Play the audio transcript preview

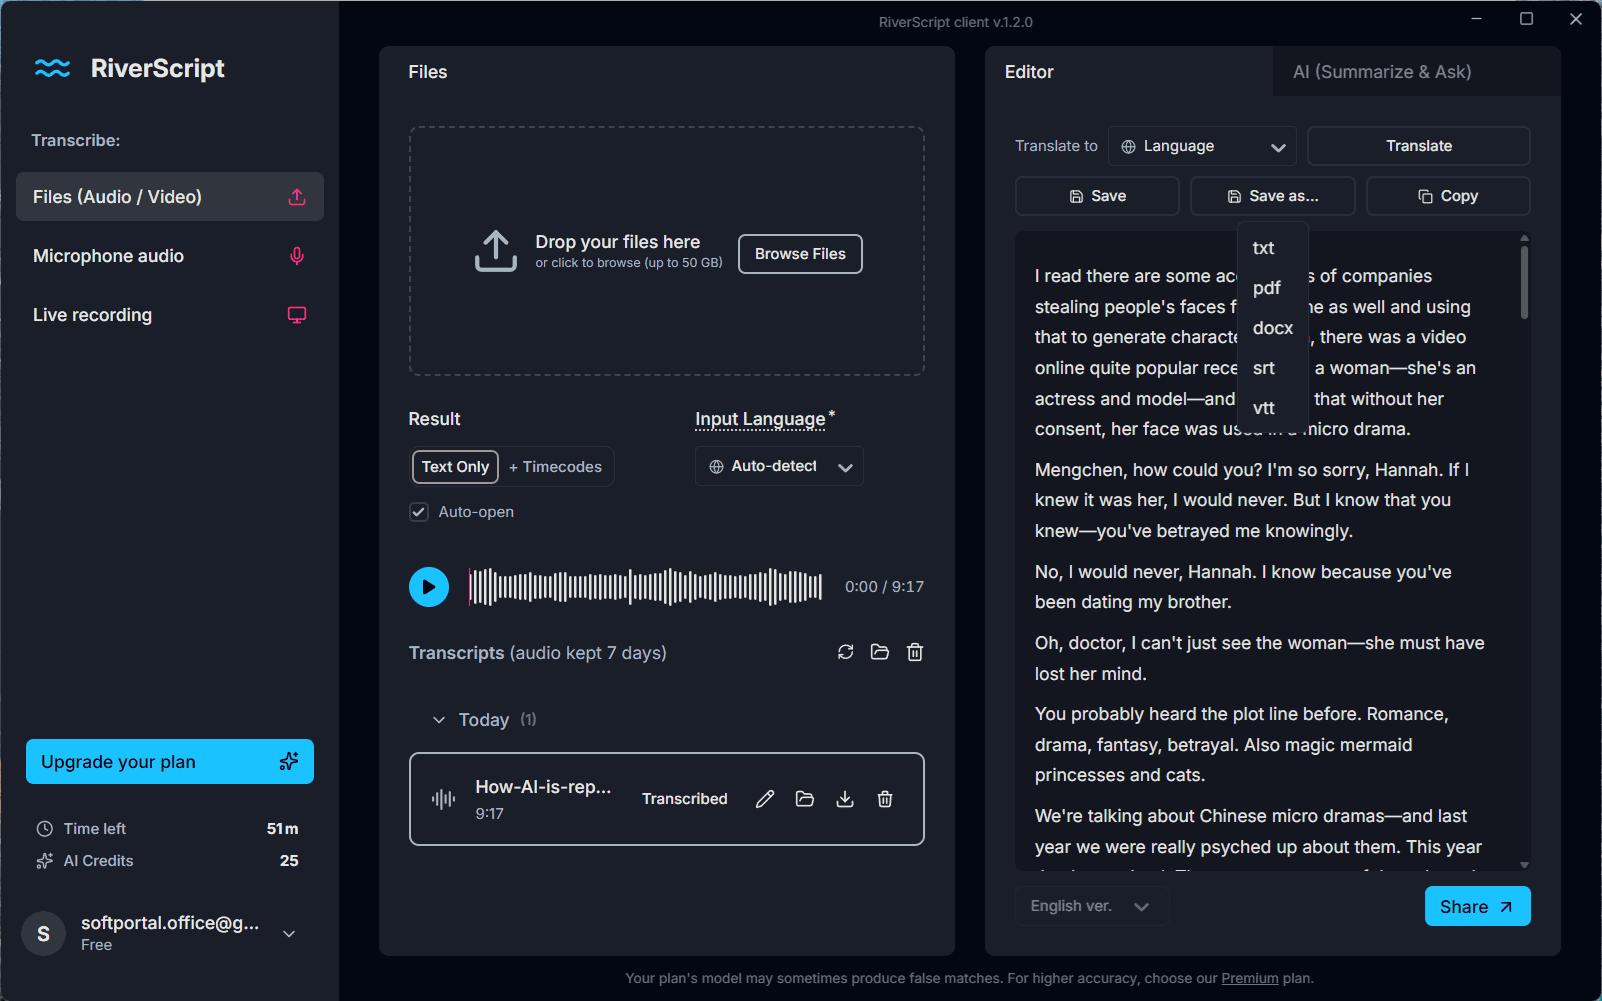(429, 587)
